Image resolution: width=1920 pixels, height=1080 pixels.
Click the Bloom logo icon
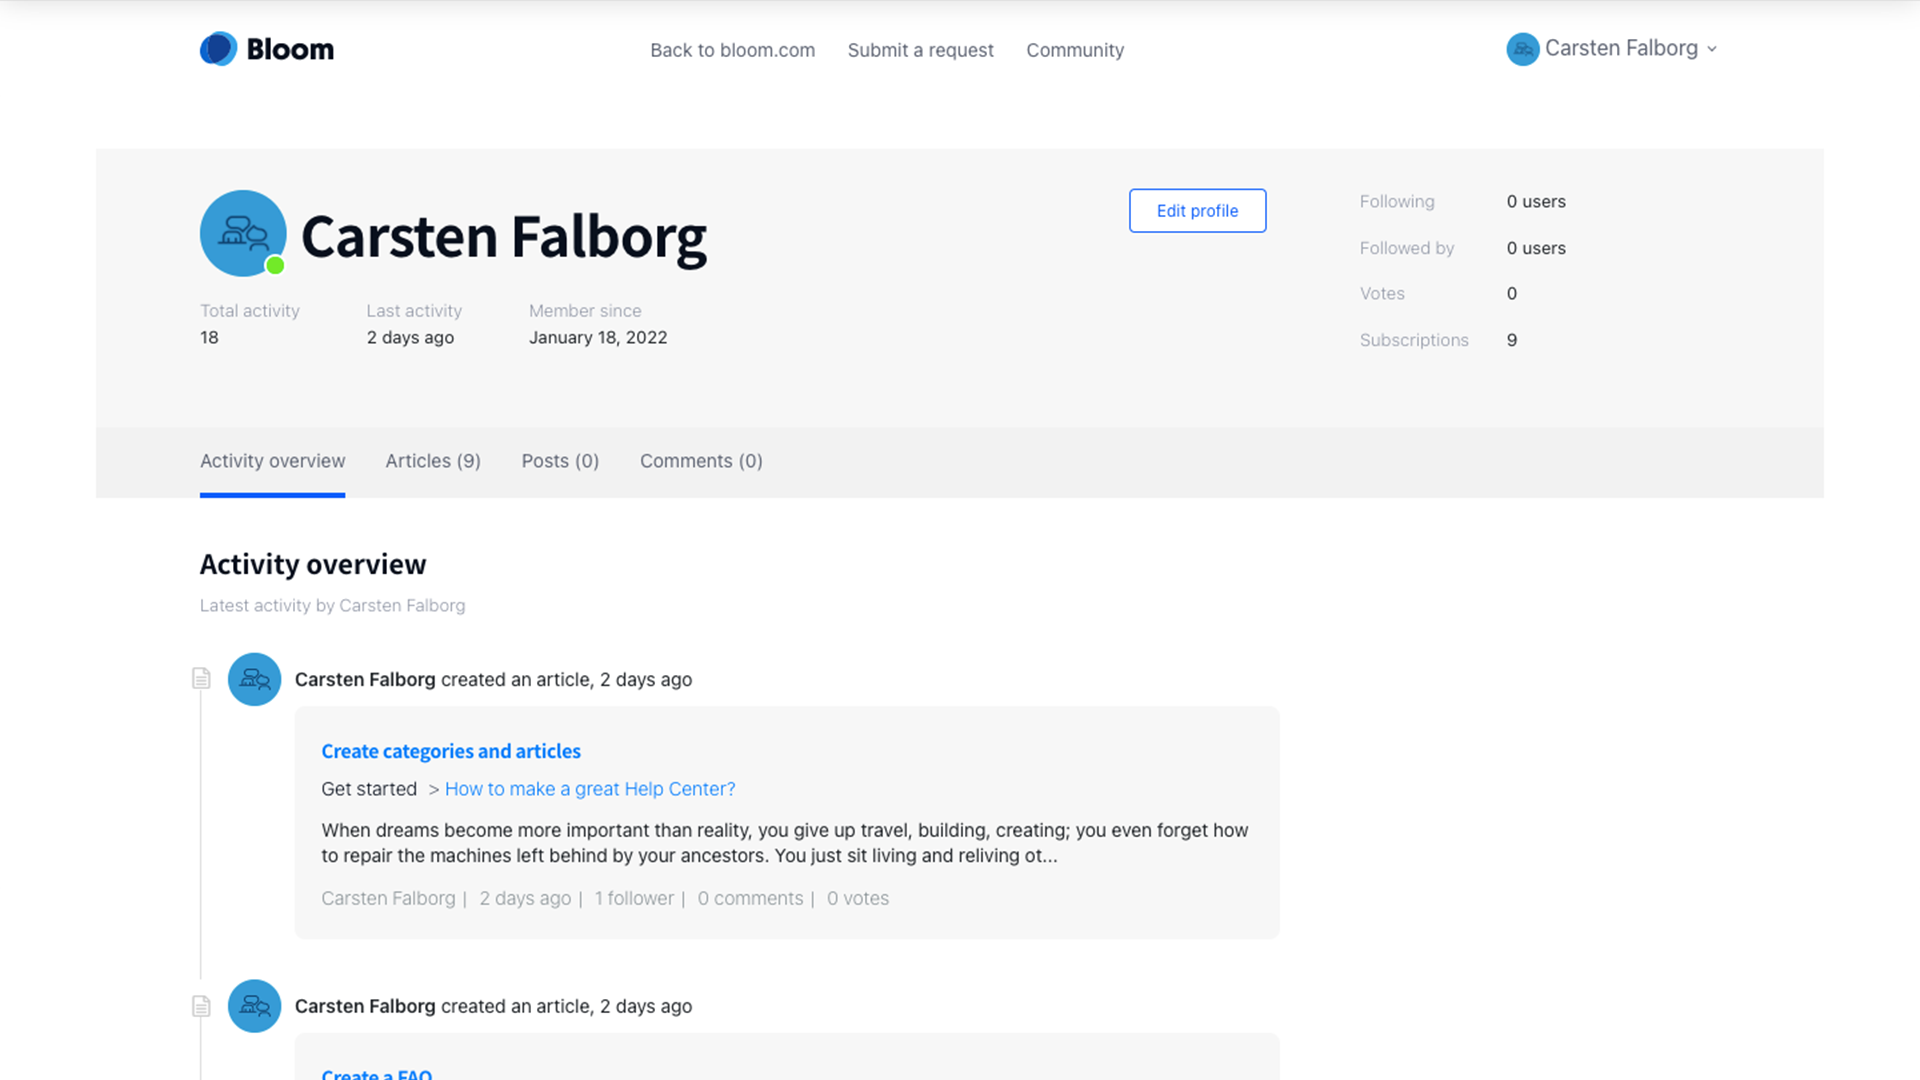tap(218, 49)
